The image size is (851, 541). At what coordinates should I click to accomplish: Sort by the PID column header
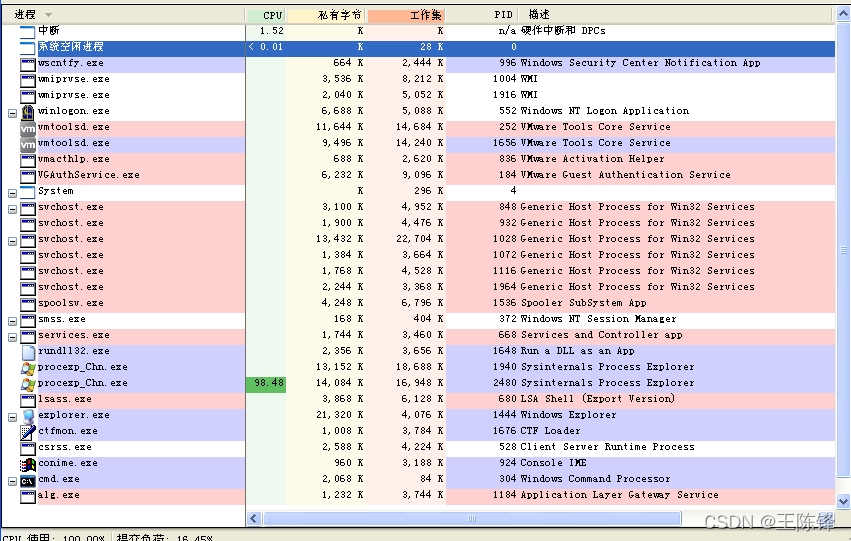482,15
